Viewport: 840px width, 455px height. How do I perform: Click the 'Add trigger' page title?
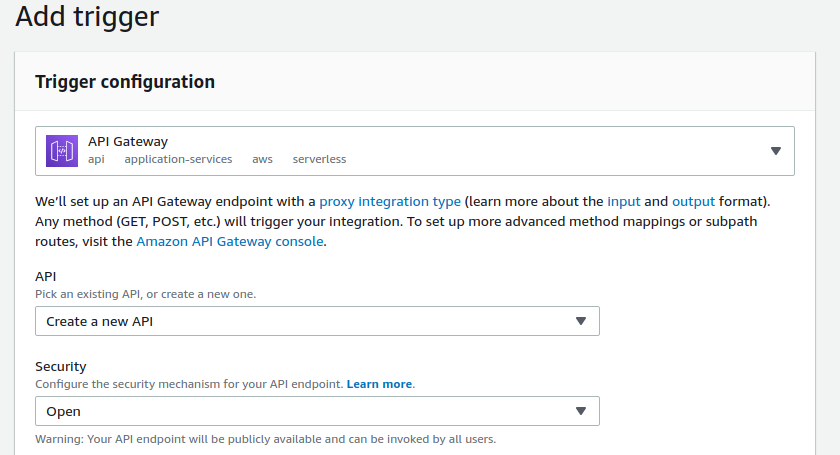[87, 16]
